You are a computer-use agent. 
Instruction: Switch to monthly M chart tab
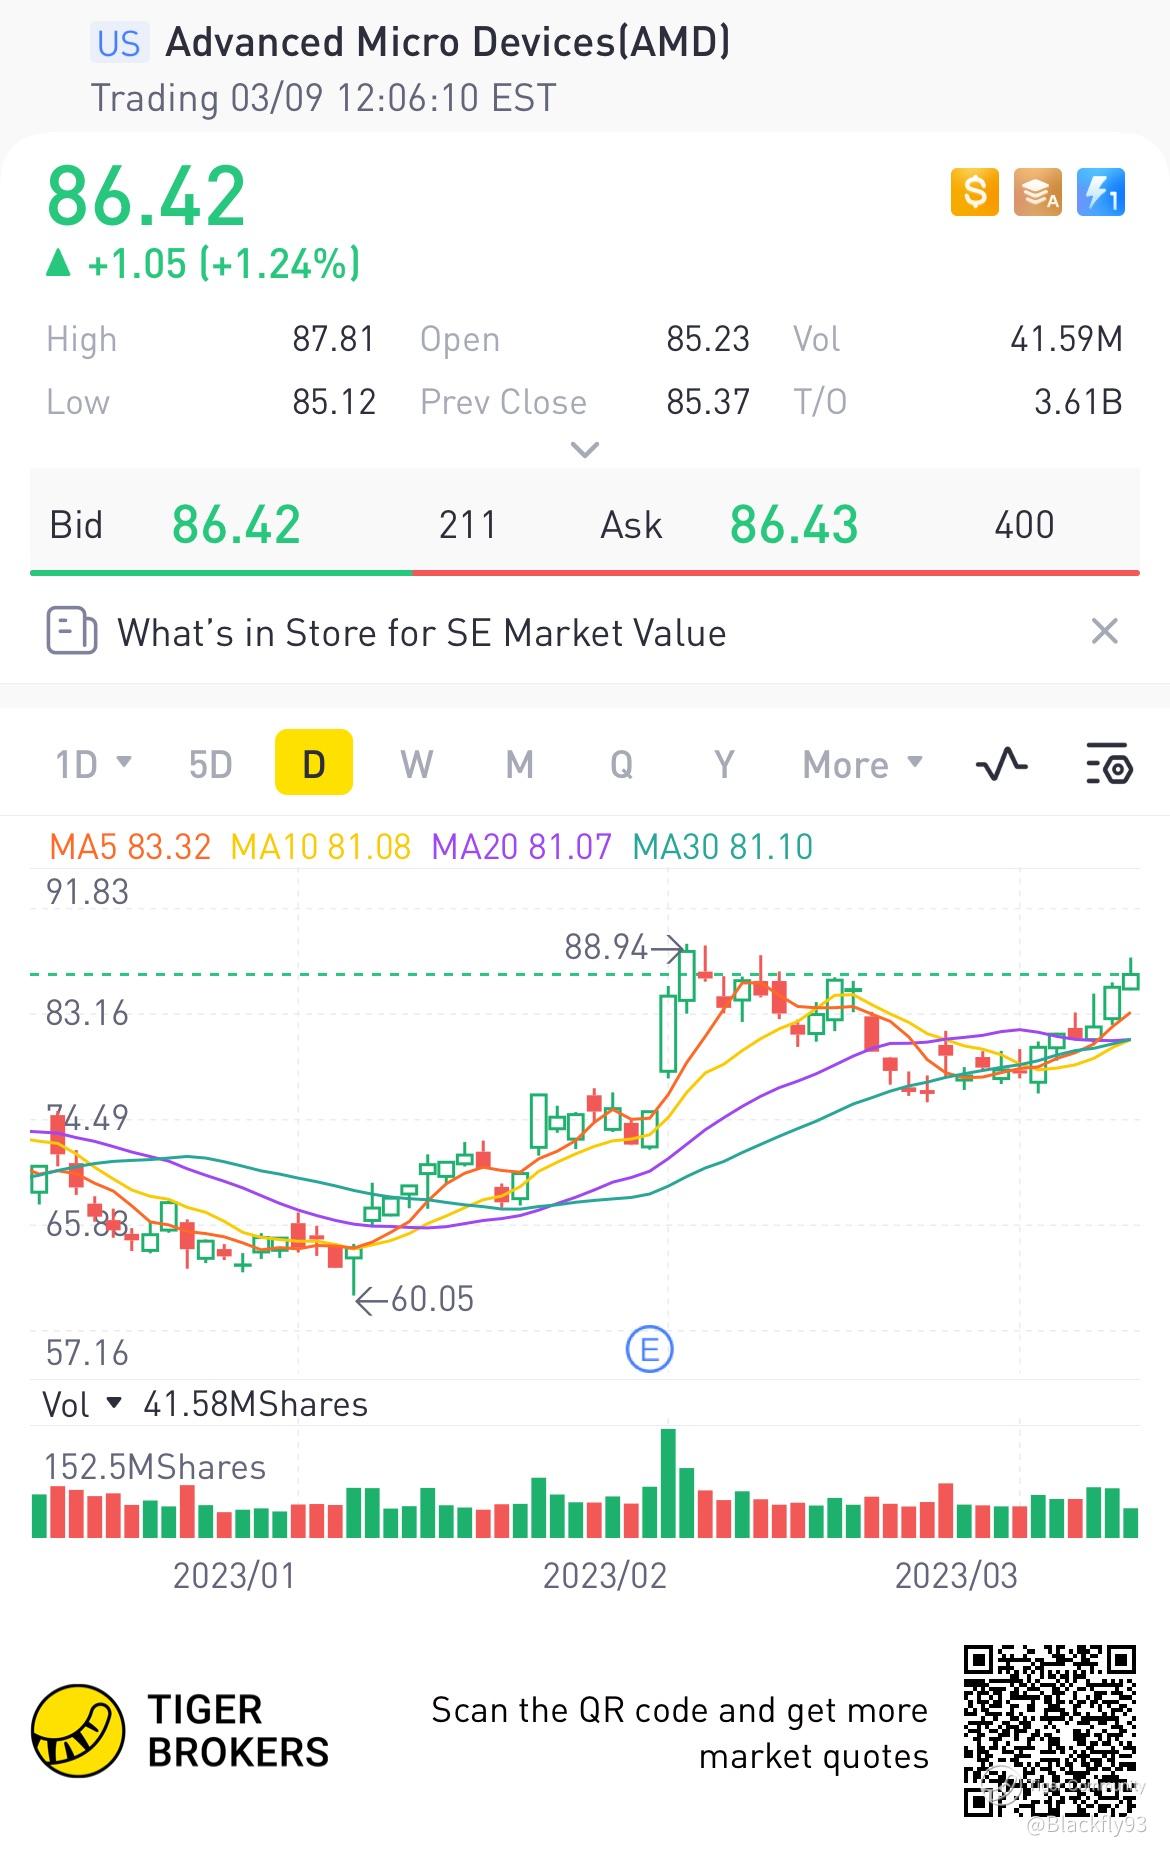(x=519, y=765)
